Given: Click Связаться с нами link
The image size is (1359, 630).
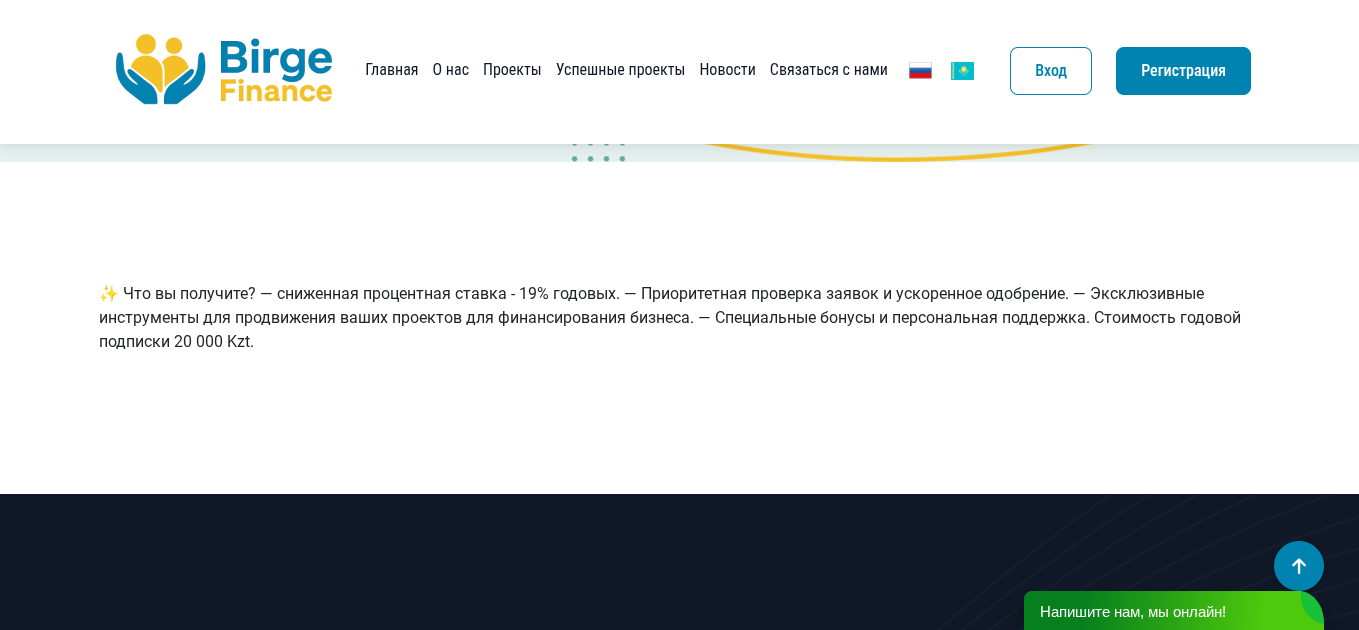Looking at the screenshot, I should tap(828, 70).
